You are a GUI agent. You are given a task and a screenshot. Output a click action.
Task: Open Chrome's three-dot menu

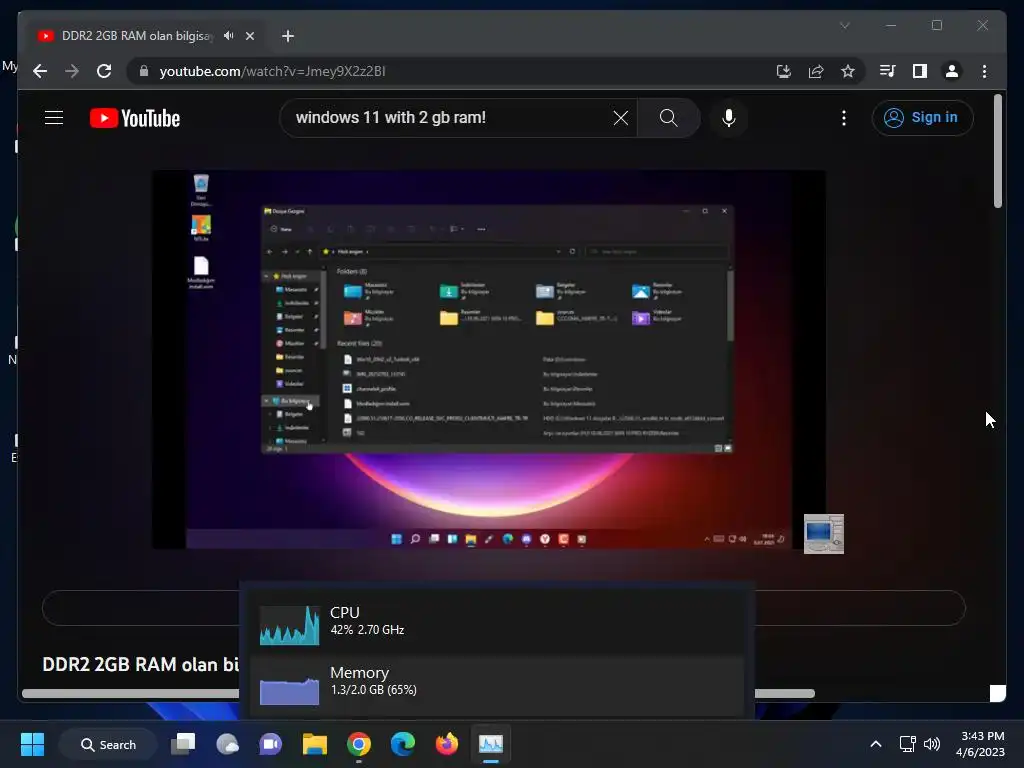click(x=984, y=71)
